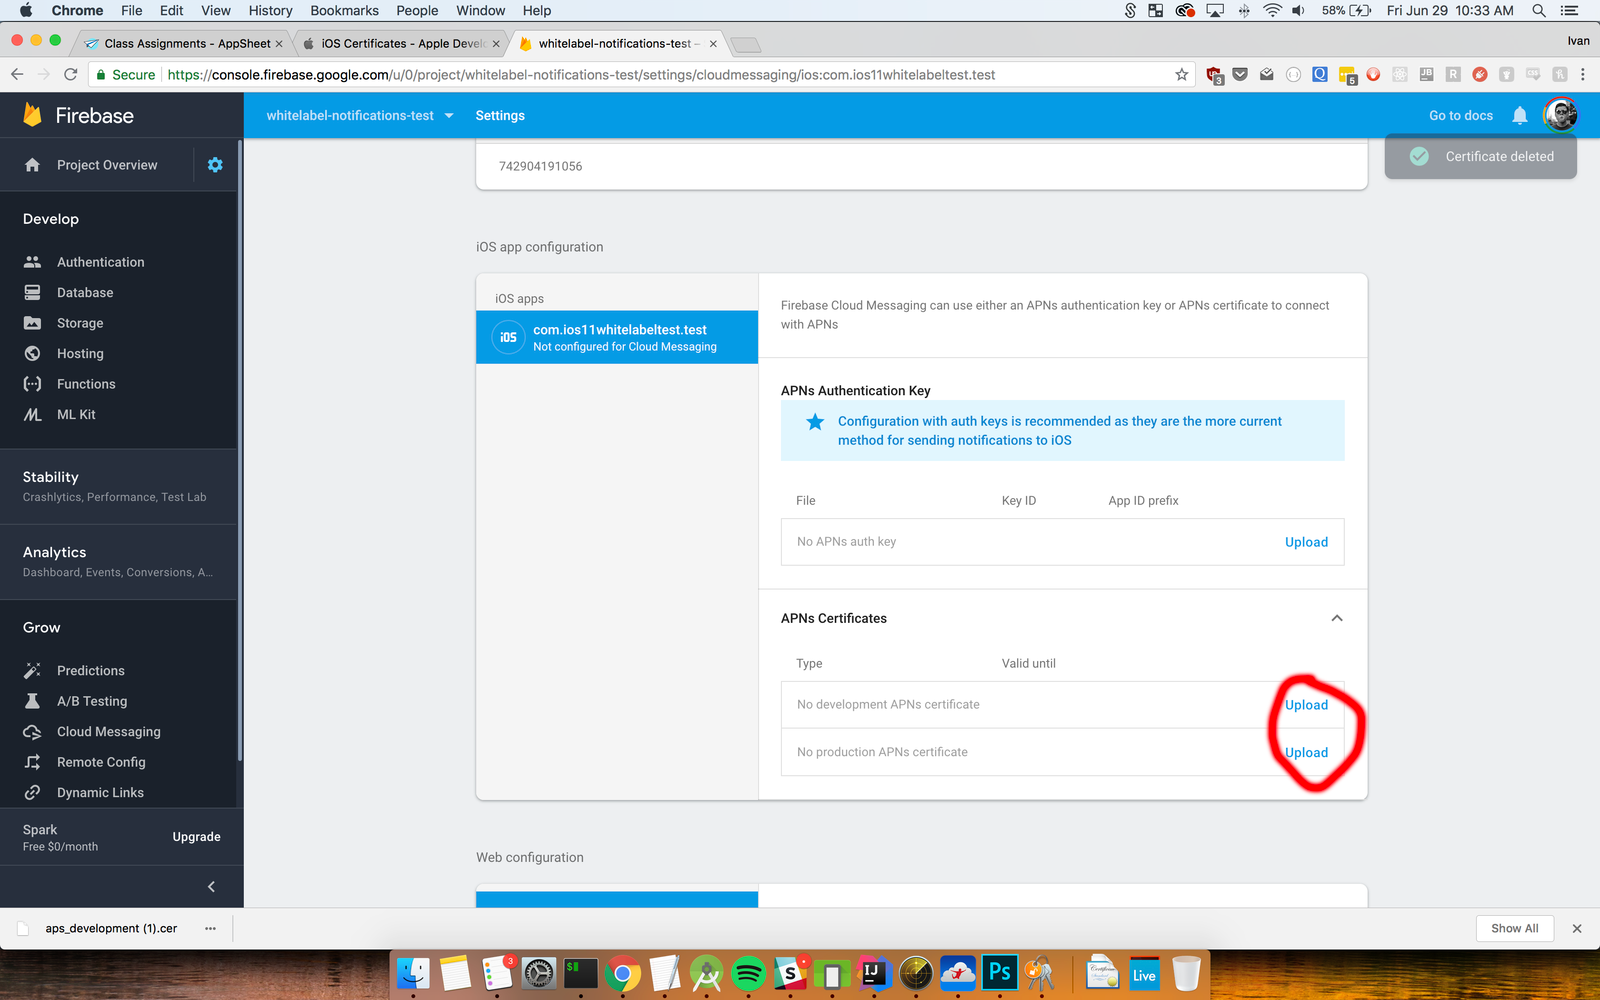Open user account avatar
Screen dimensions: 1600x1000
1560,115
